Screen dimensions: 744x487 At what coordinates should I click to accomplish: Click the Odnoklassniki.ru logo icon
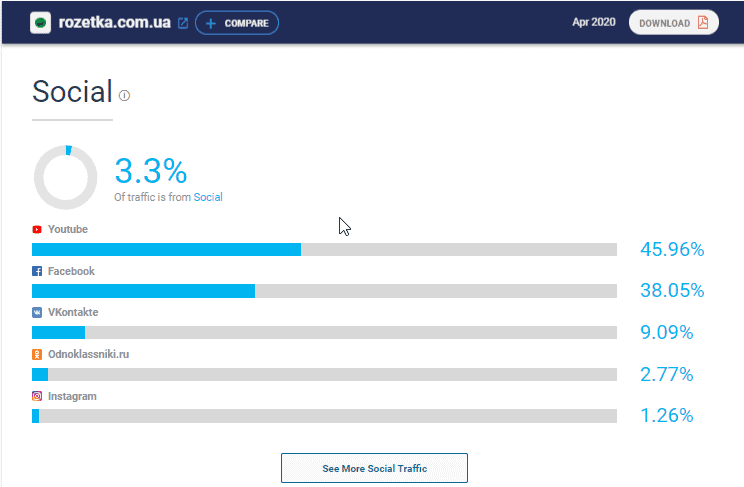click(37, 354)
